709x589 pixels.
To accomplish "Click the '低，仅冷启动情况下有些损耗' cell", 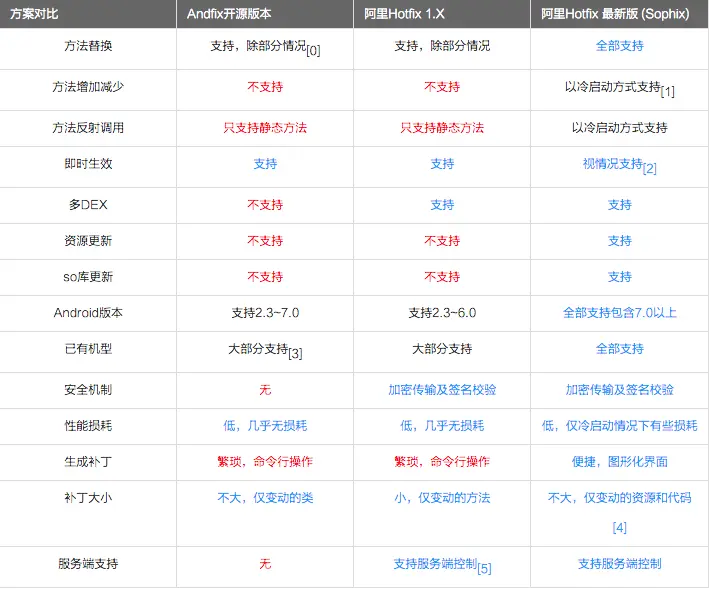I will click(x=619, y=425).
